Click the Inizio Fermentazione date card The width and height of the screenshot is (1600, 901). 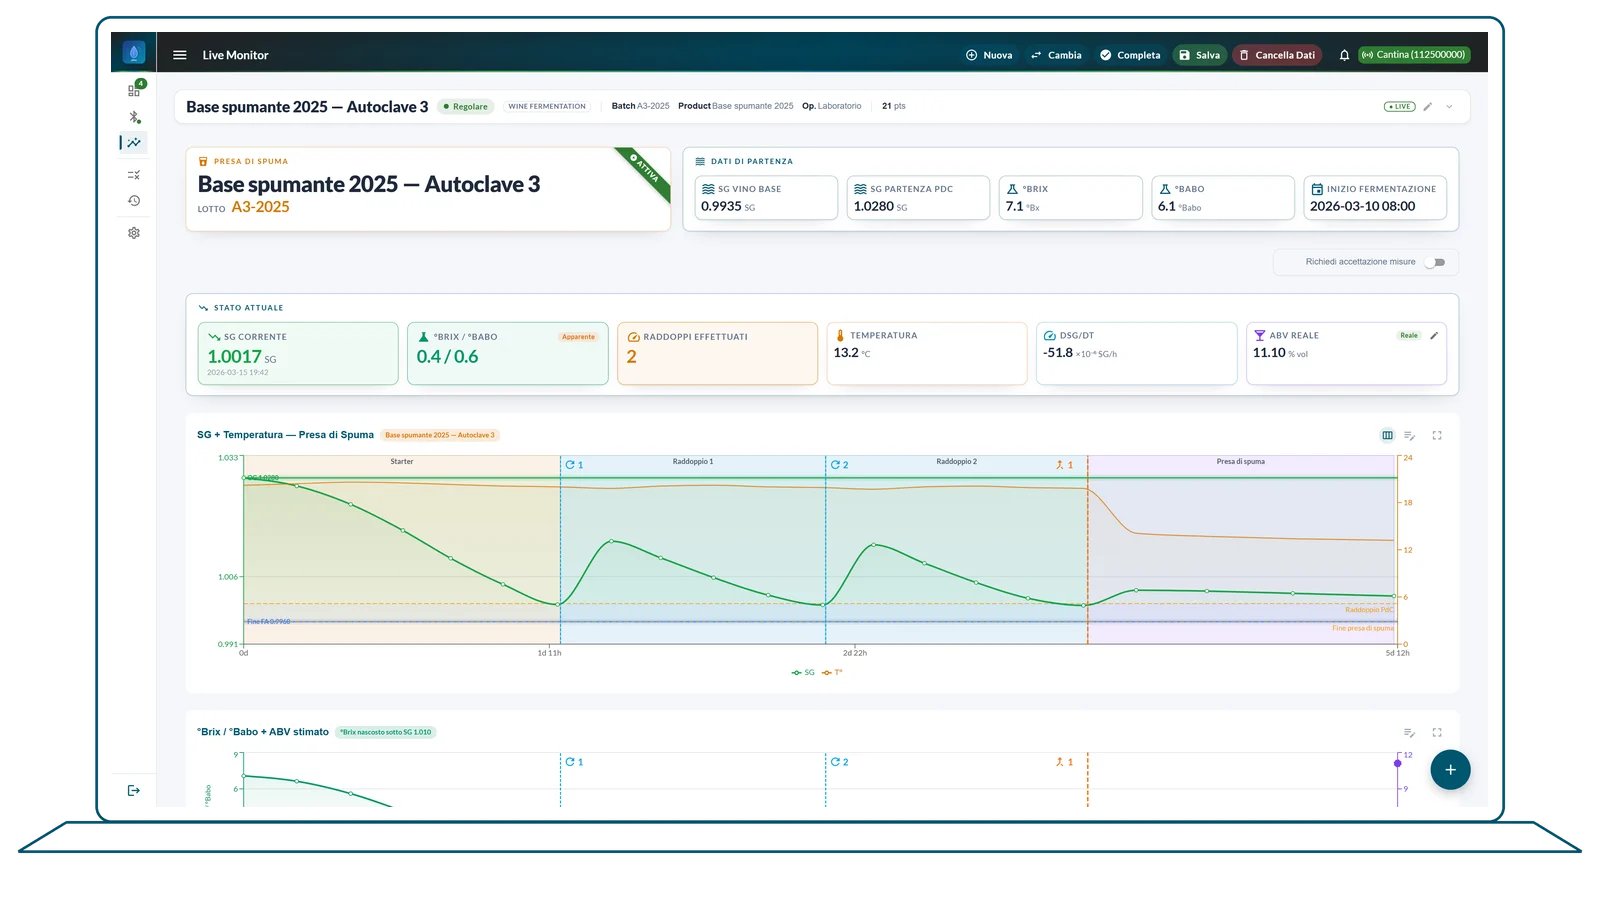coord(1375,198)
